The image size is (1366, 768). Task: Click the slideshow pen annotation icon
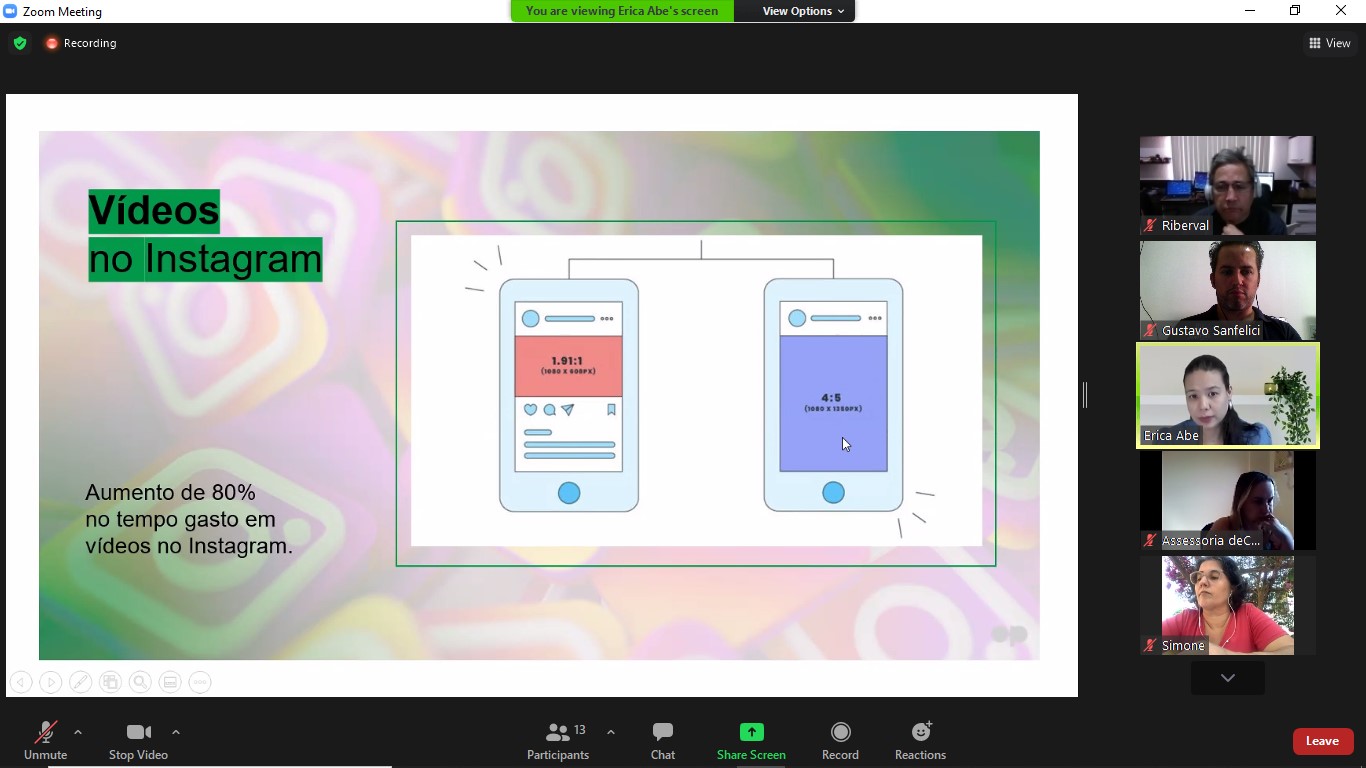click(x=81, y=682)
